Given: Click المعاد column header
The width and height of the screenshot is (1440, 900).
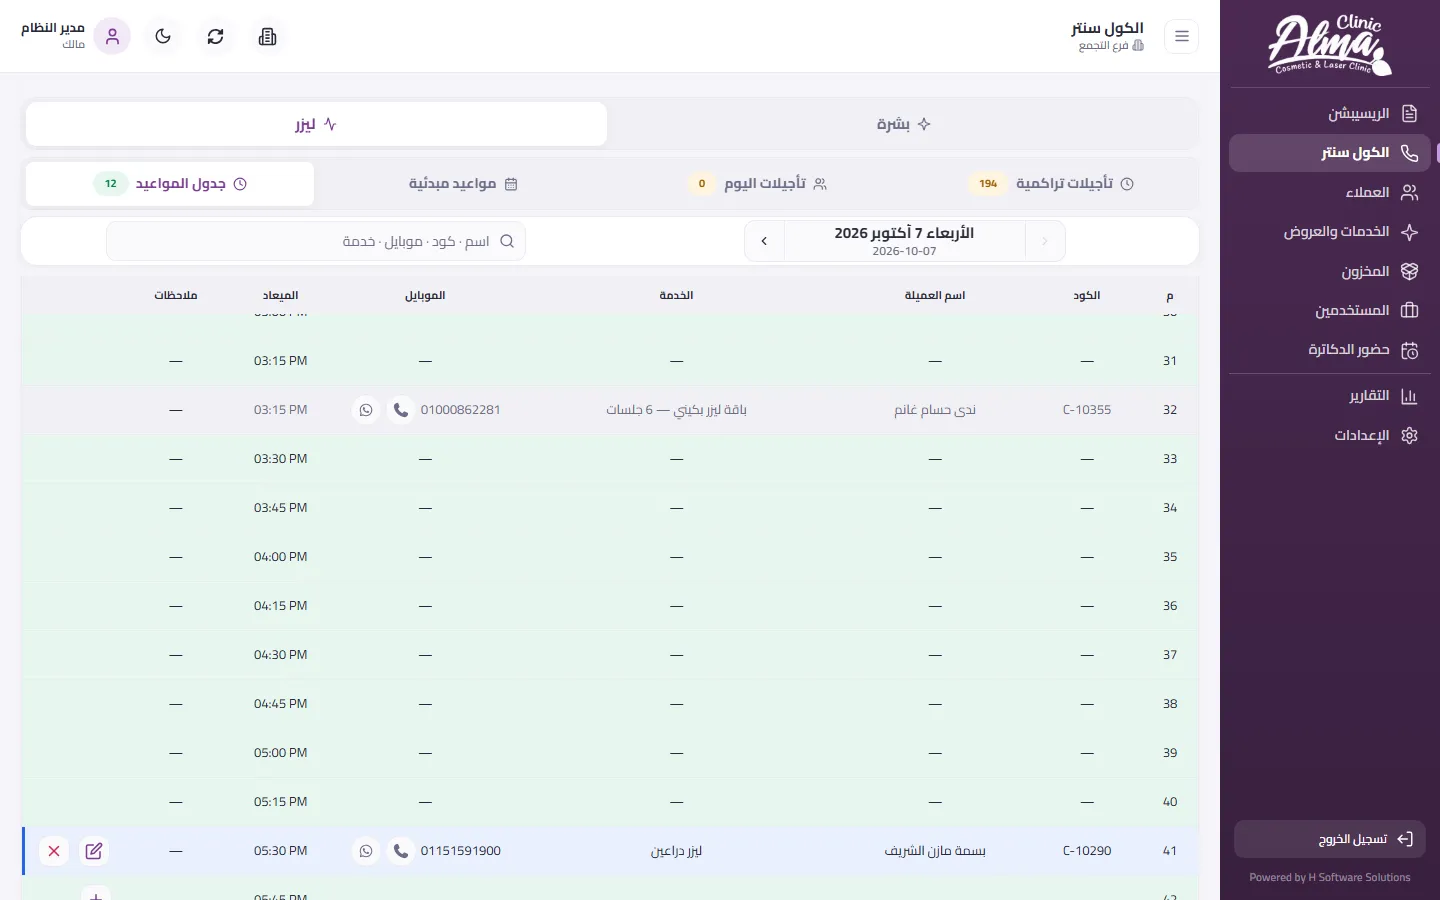Looking at the screenshot, I should (280, 296).
